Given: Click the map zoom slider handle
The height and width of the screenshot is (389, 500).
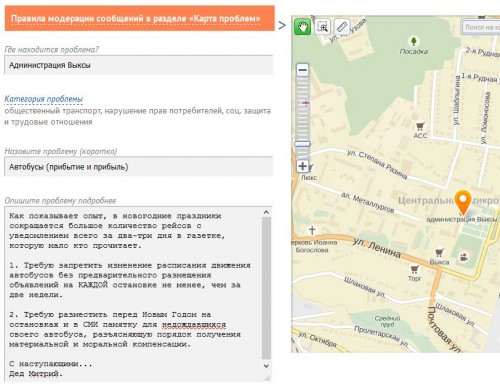Looking at the screenshot, I should click(303, 144).
